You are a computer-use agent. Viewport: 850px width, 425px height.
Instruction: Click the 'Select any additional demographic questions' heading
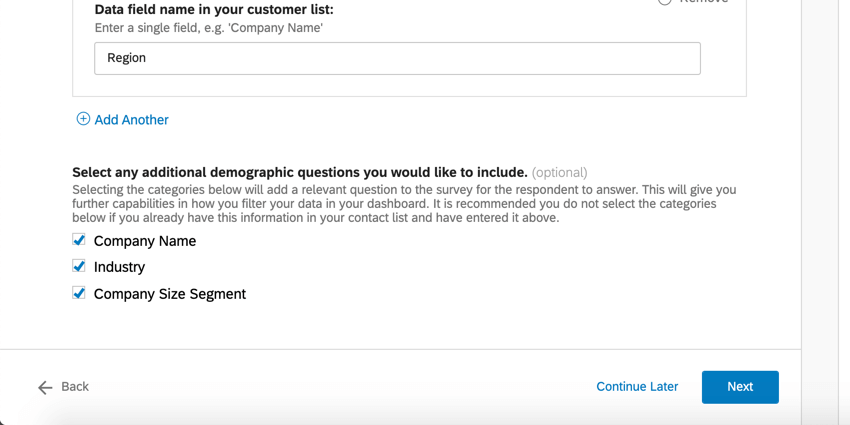300,173
